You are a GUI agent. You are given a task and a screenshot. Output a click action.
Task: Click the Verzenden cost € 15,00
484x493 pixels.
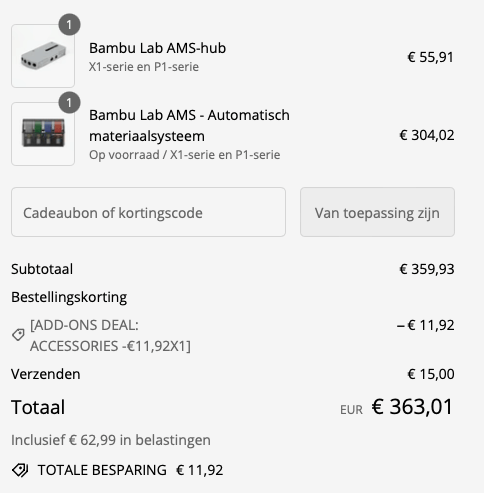click(x=431, y=374)
